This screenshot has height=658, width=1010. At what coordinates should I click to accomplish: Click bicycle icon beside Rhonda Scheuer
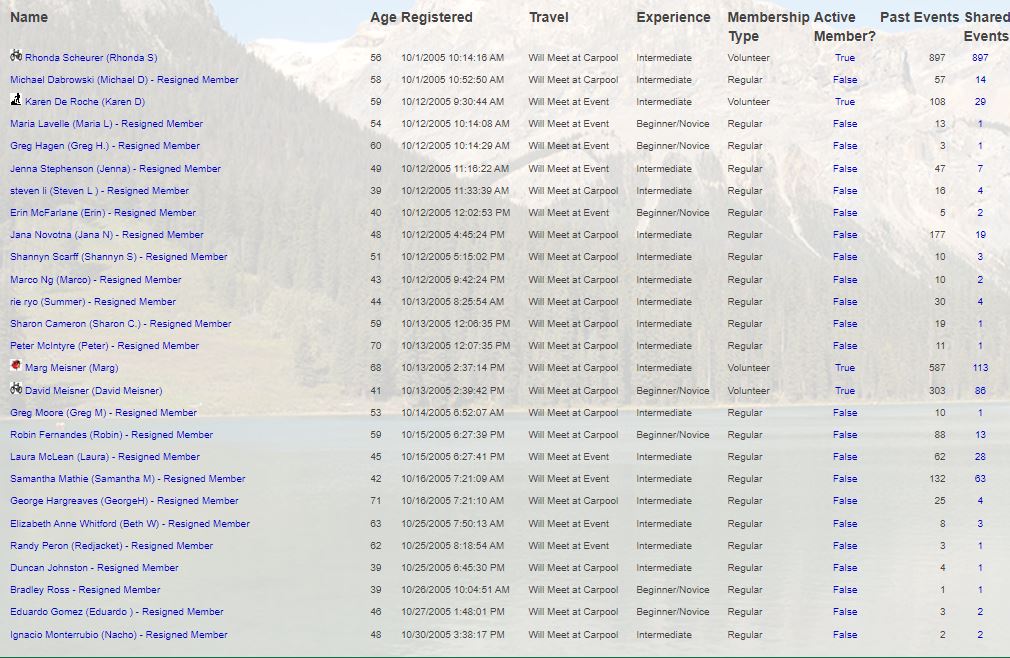(16, 56)
